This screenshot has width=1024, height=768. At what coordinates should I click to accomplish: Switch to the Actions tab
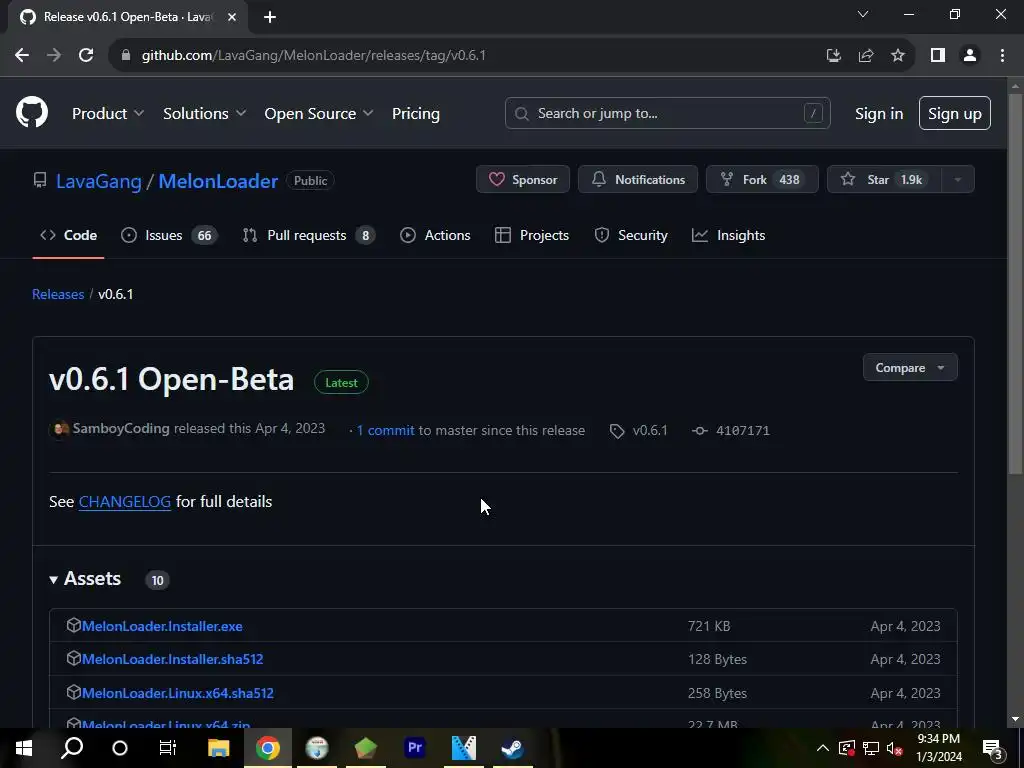435,235
